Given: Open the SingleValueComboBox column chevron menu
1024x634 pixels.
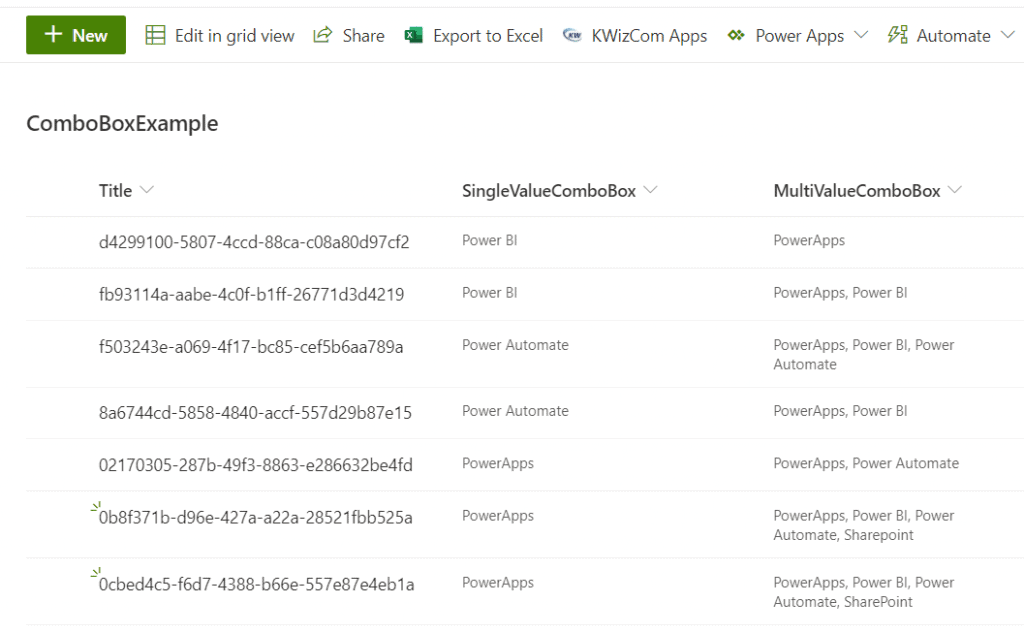Looking at the screenshot, I should pyautogui.click(x=650, y=190).
